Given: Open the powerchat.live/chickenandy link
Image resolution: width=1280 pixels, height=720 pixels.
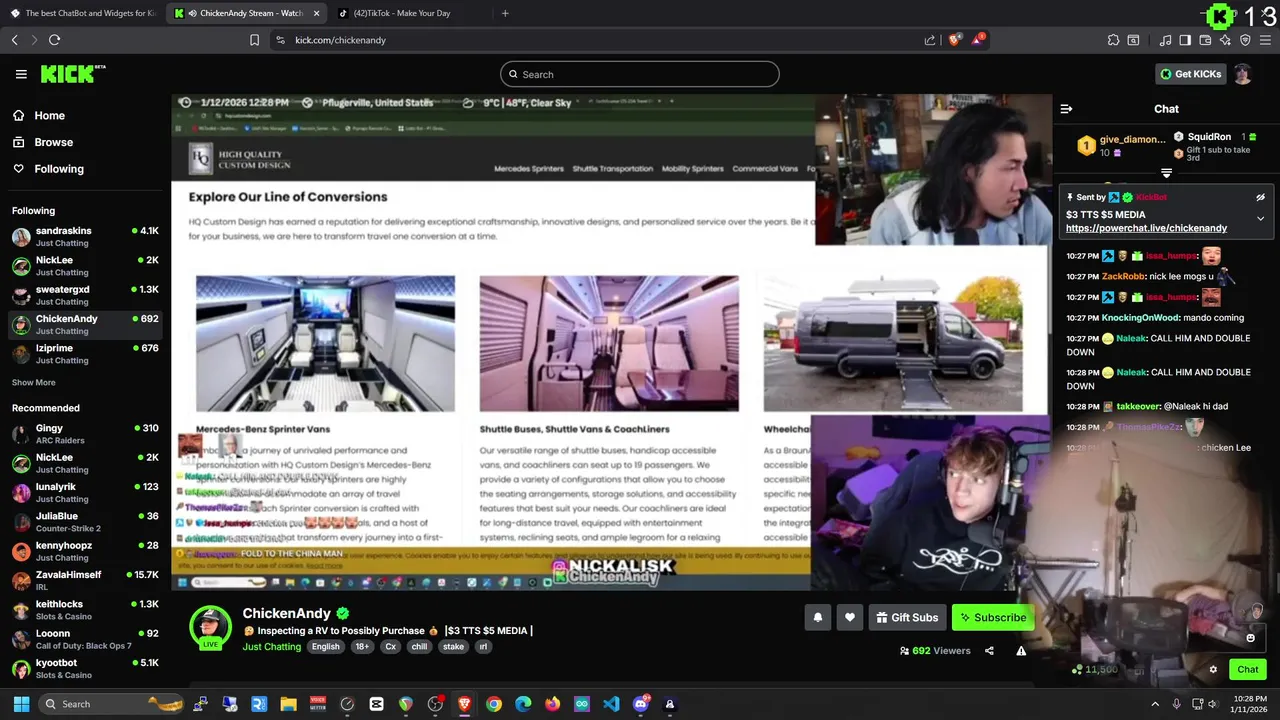Looking at the screenshot, I should coord(1146,228).
